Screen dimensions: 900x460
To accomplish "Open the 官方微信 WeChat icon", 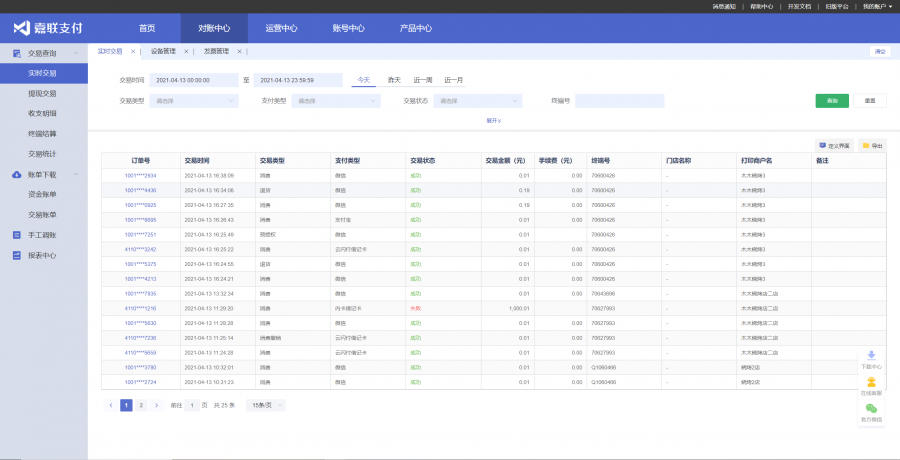I will coord(871,408).
